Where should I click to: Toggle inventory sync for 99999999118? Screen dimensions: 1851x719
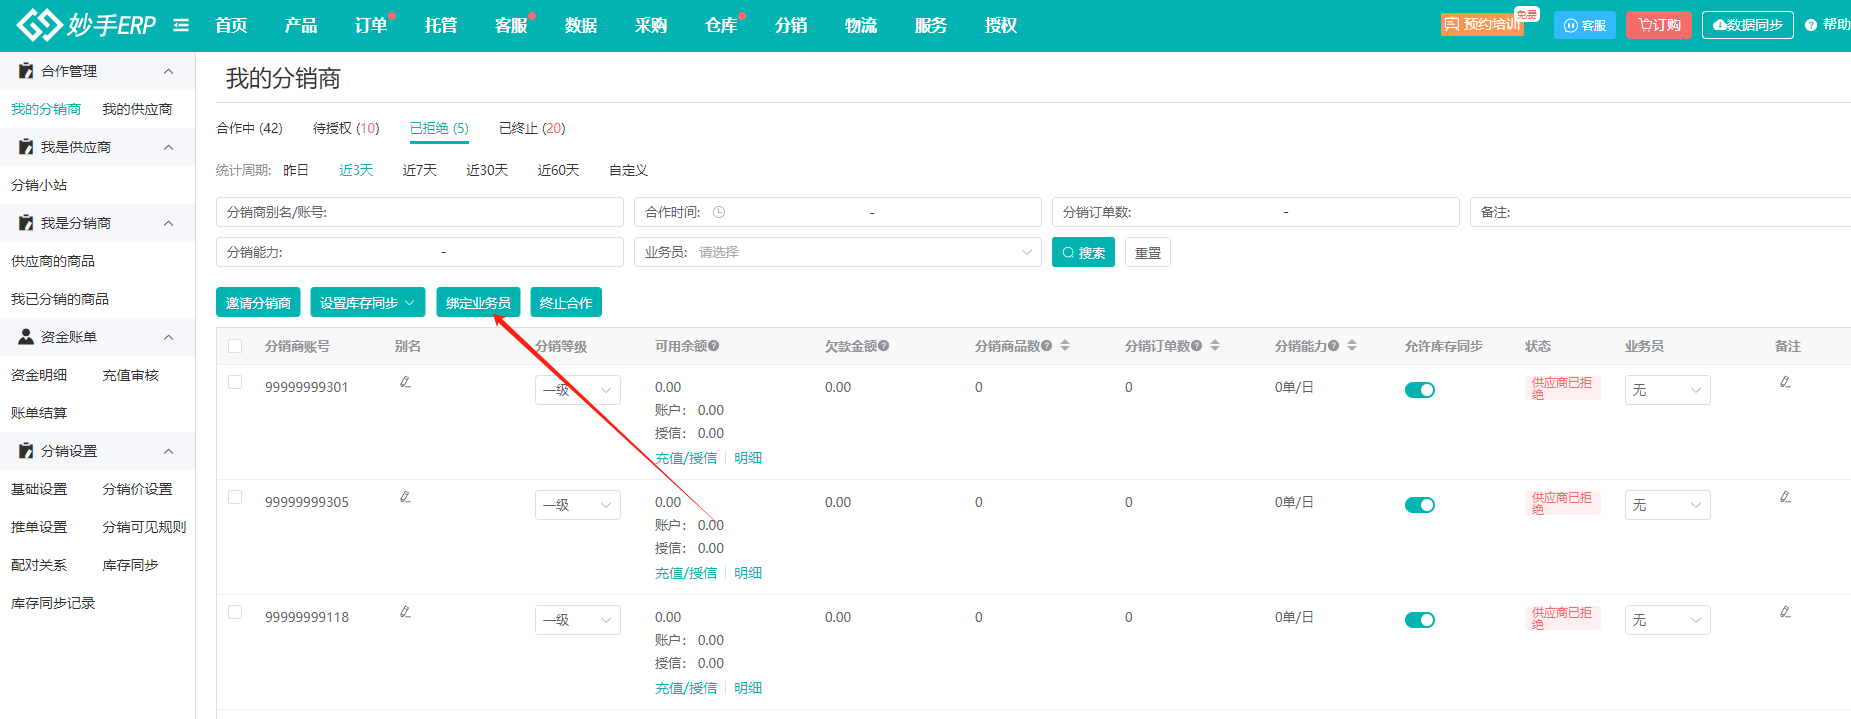(x=1420, y=620)
